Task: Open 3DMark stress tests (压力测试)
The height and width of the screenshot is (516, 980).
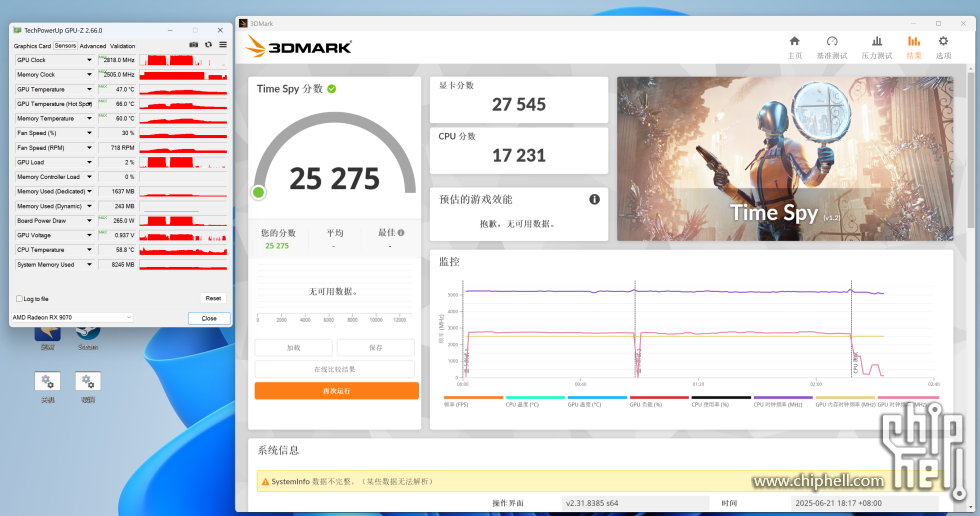Action: 877,47
